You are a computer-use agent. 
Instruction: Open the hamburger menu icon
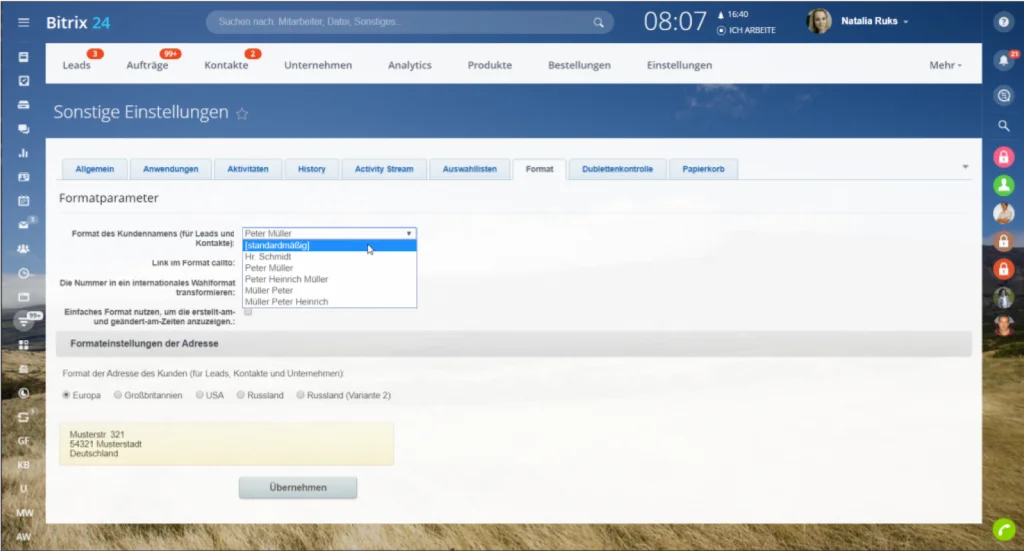pos(24,22)
